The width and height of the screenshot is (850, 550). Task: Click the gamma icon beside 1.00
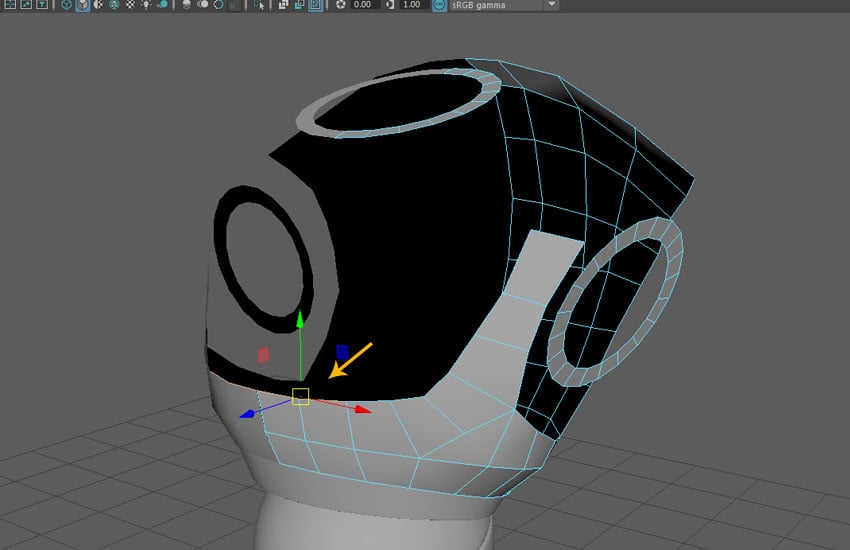click(x=390, y=5)
